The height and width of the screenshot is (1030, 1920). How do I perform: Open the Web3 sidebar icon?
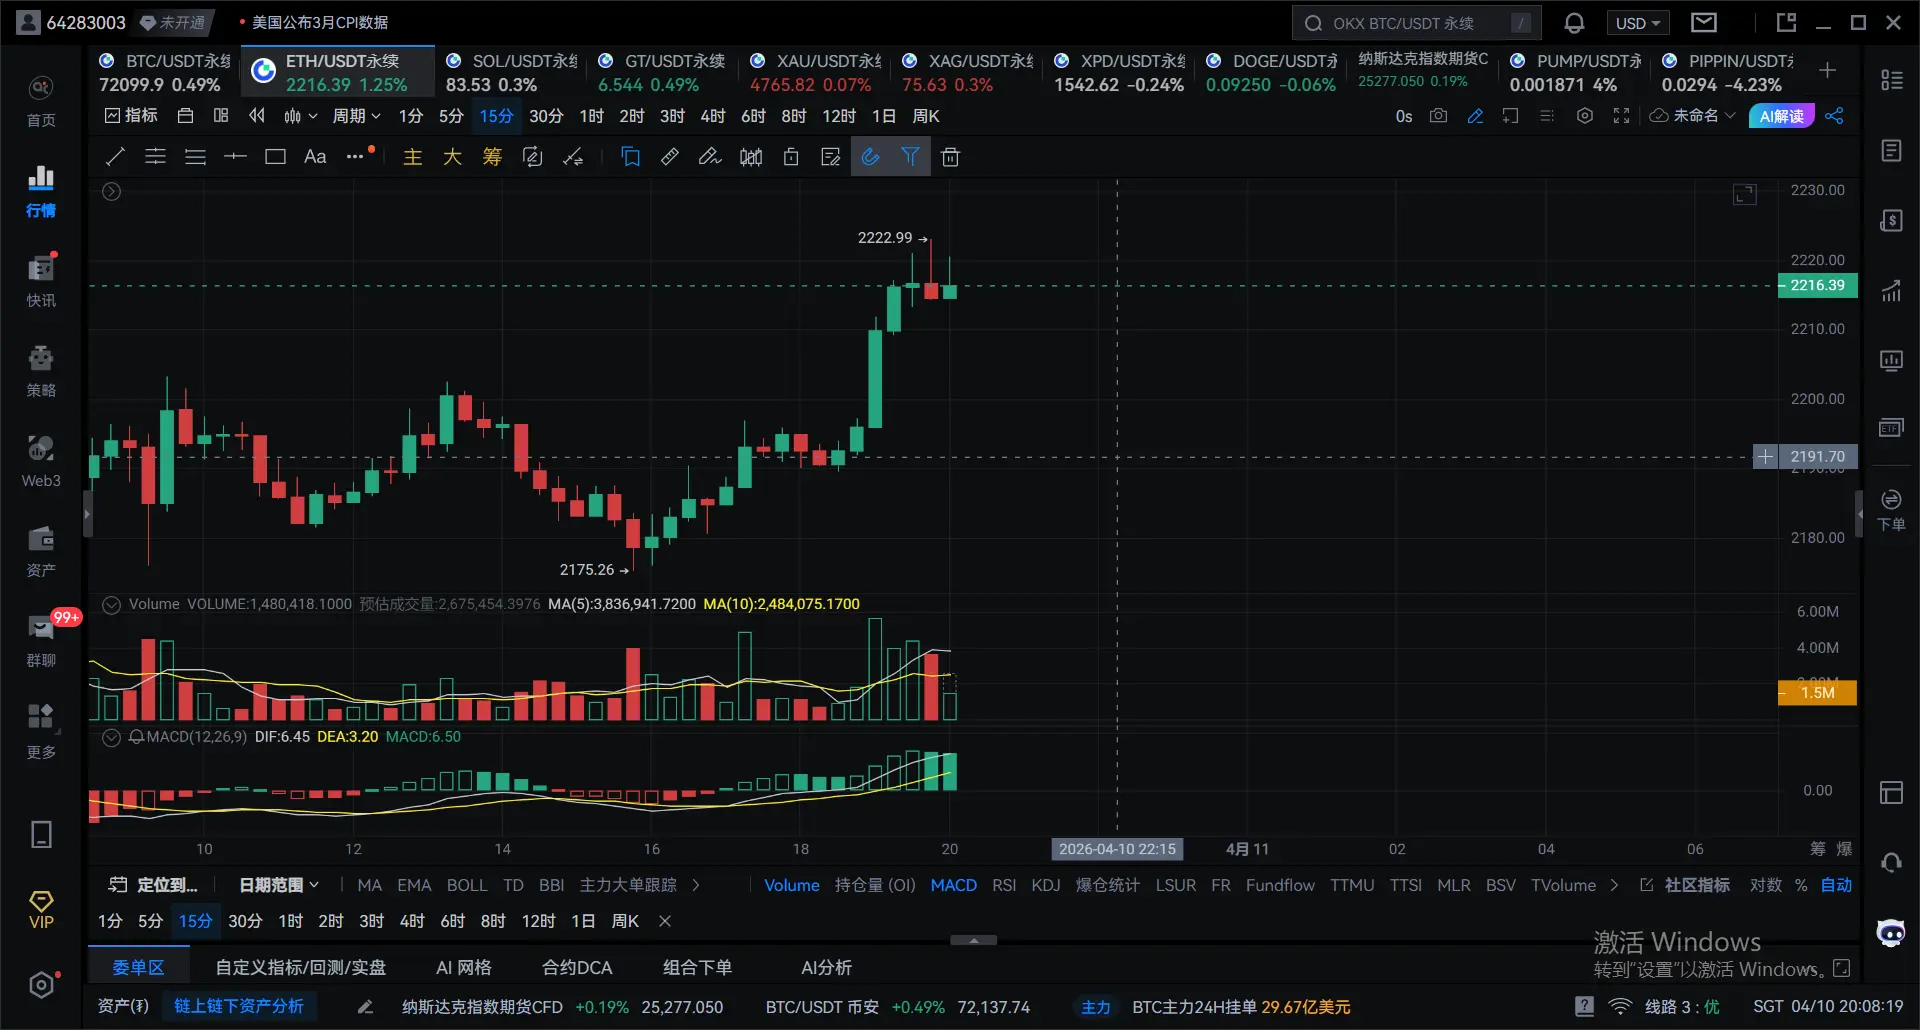(x=41, y=461)
